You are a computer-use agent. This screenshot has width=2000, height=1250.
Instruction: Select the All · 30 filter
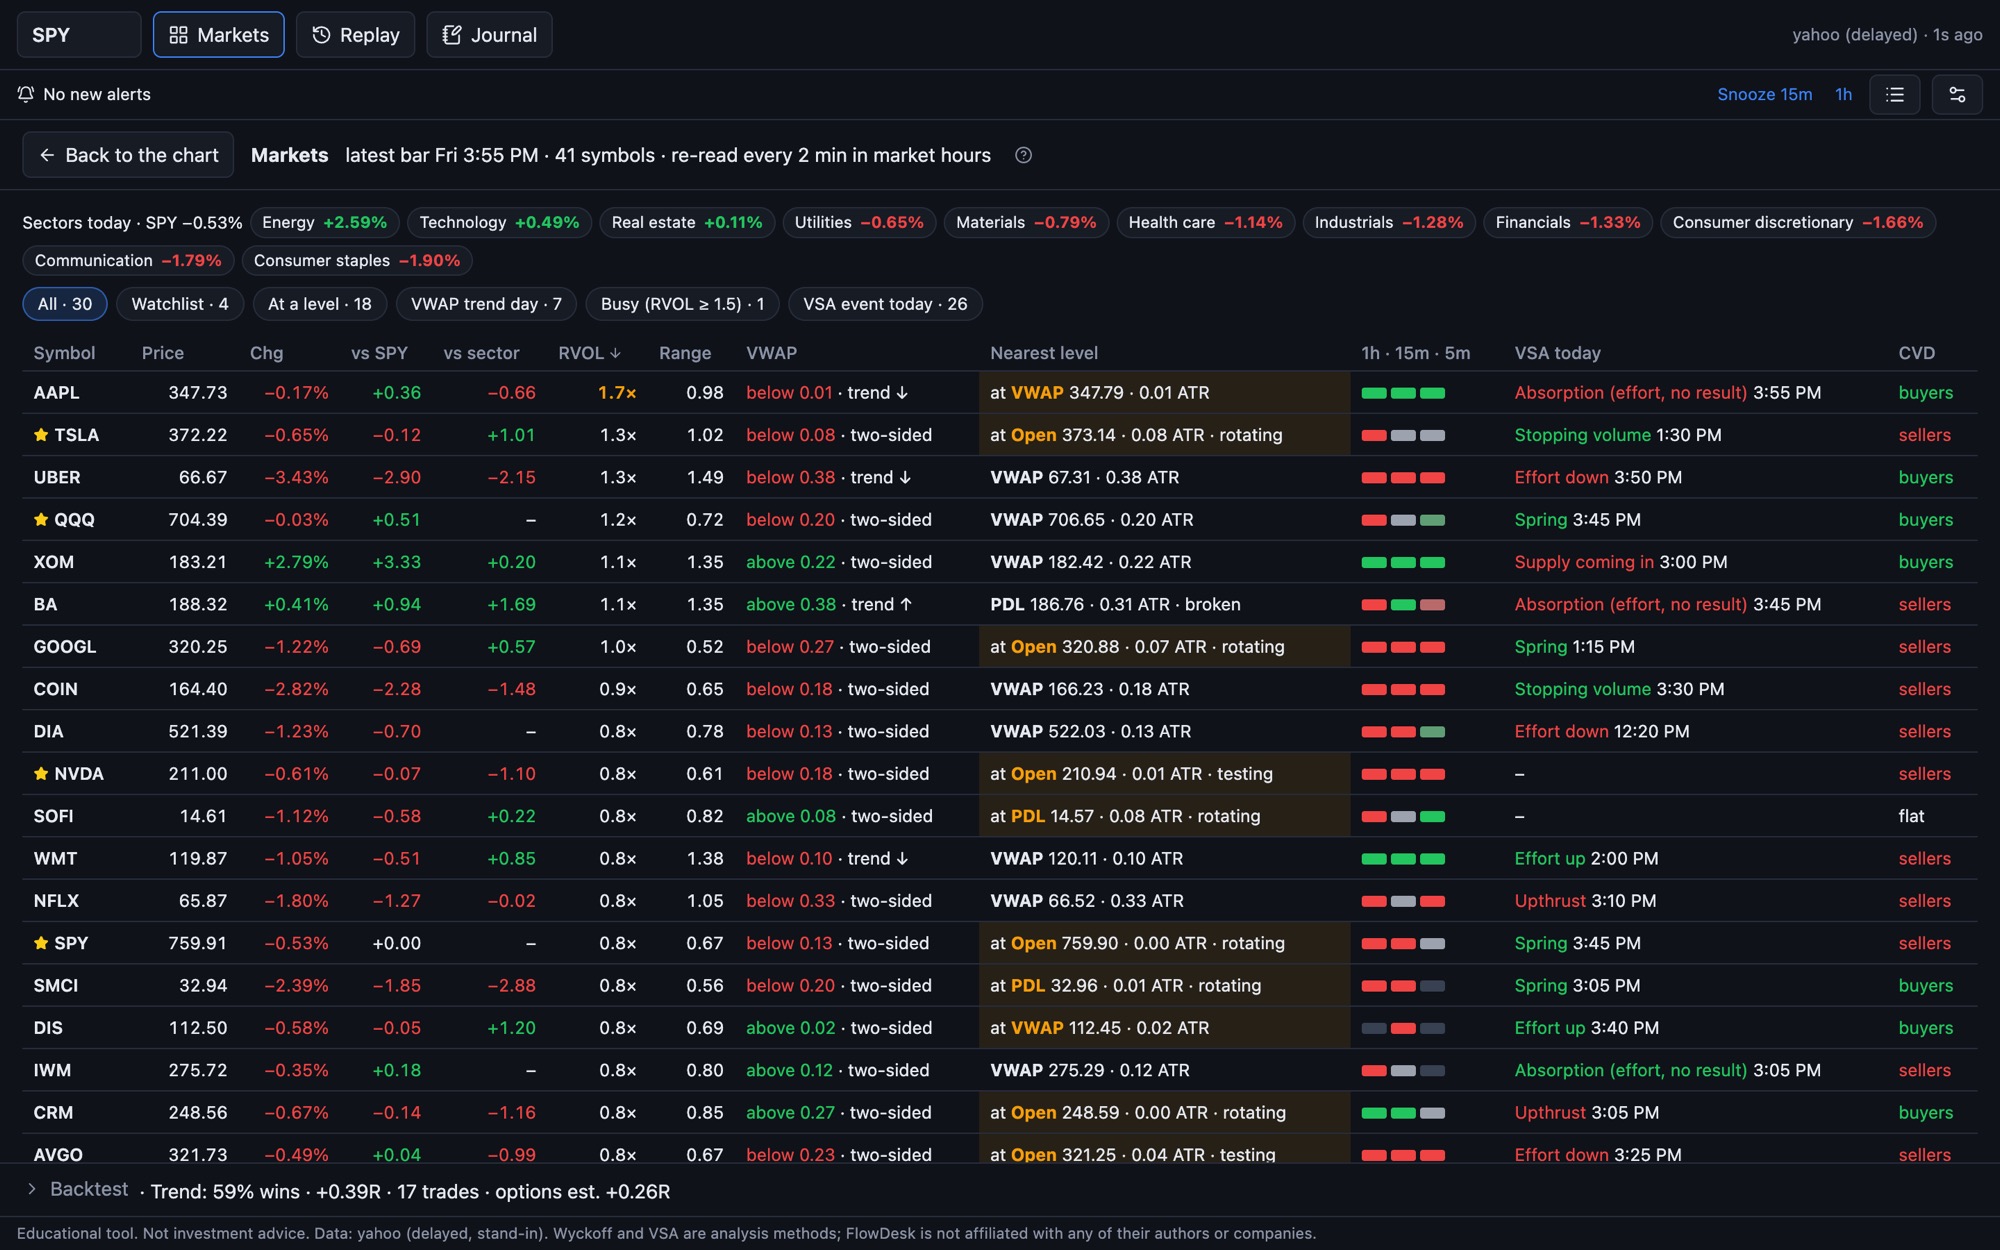65,304
